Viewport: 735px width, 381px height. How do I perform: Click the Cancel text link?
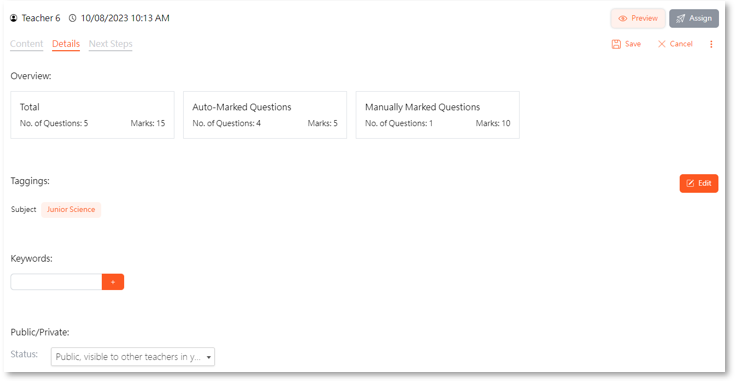pos(681,44)
